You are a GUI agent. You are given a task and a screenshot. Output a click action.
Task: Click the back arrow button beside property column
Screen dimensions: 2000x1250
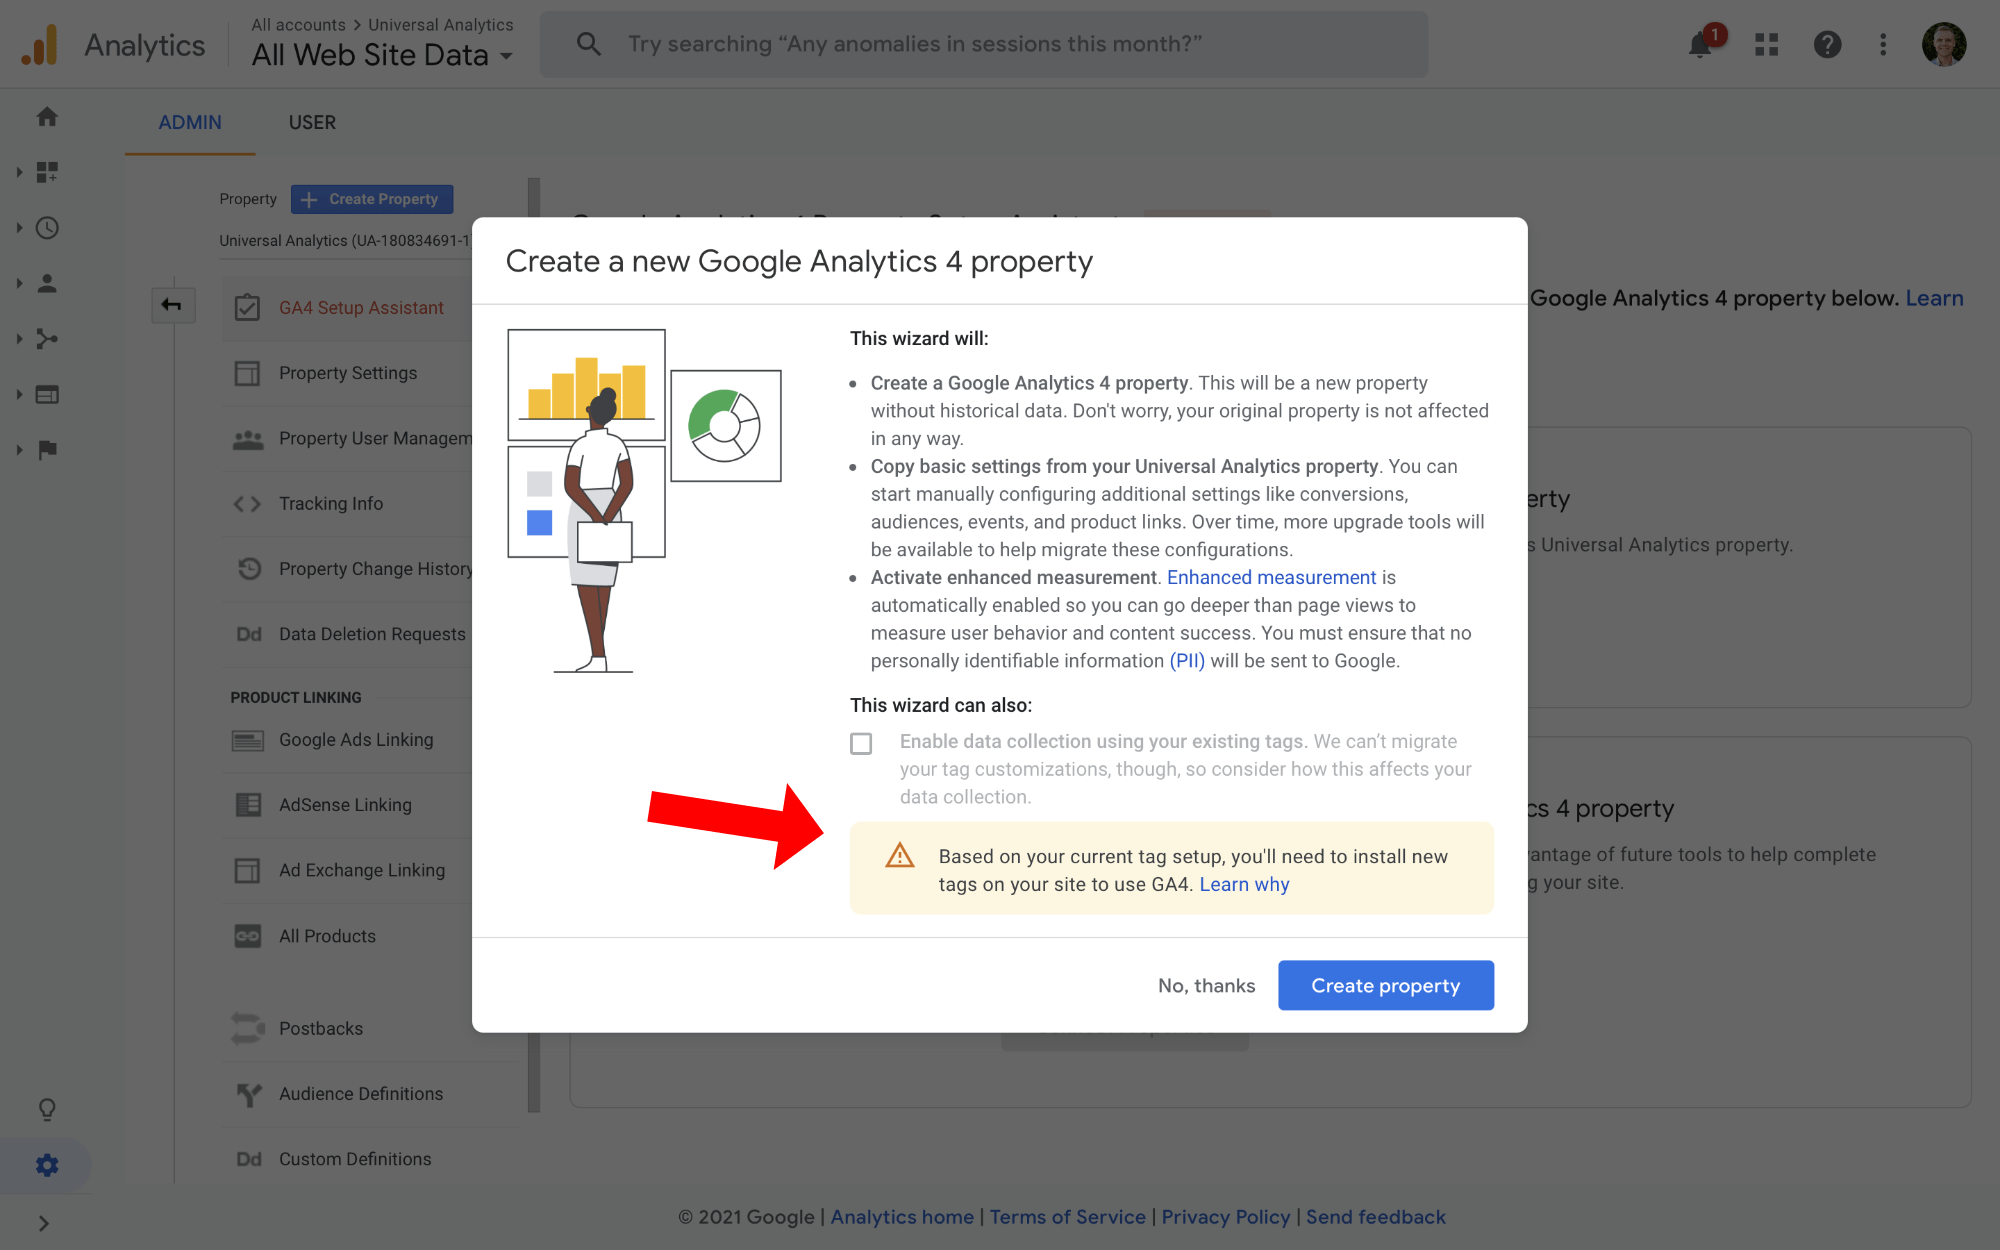(x=172, y=305)
